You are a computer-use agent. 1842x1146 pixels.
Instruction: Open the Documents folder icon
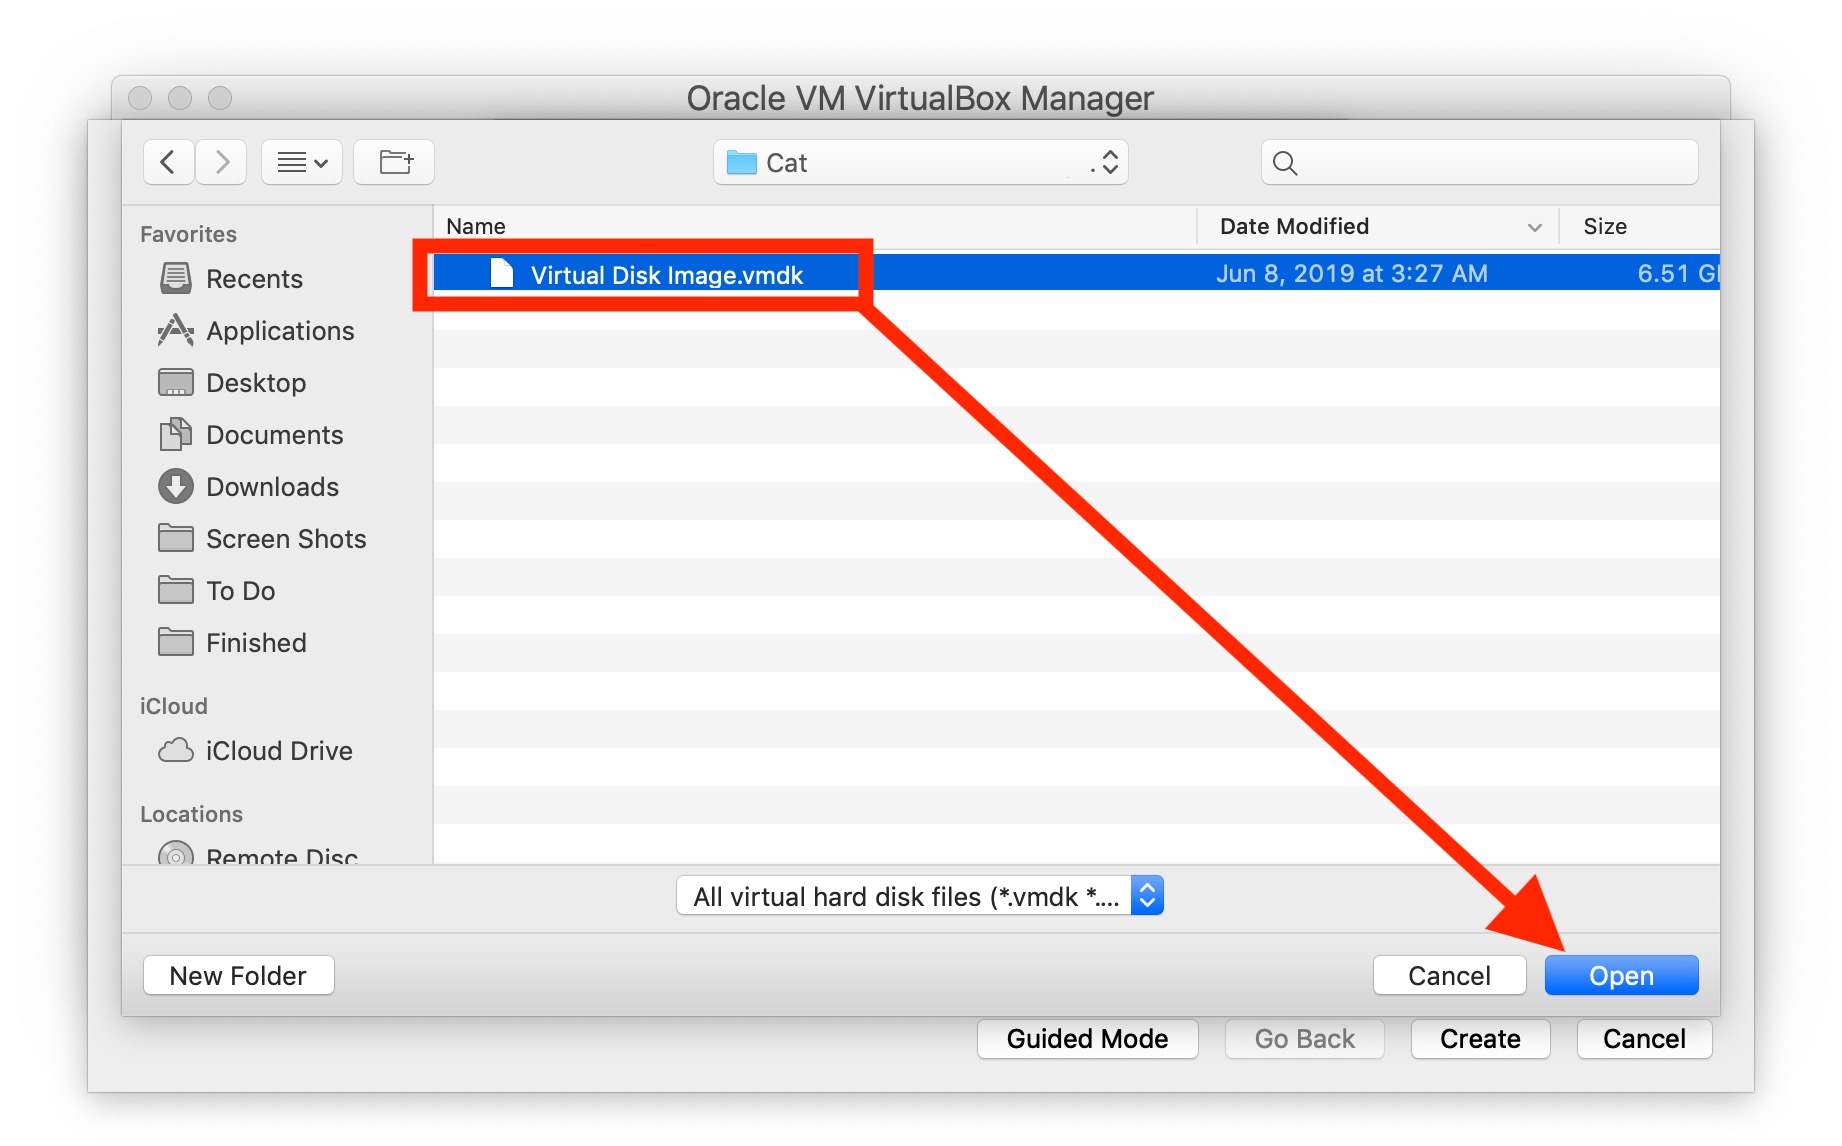point(274,435)
